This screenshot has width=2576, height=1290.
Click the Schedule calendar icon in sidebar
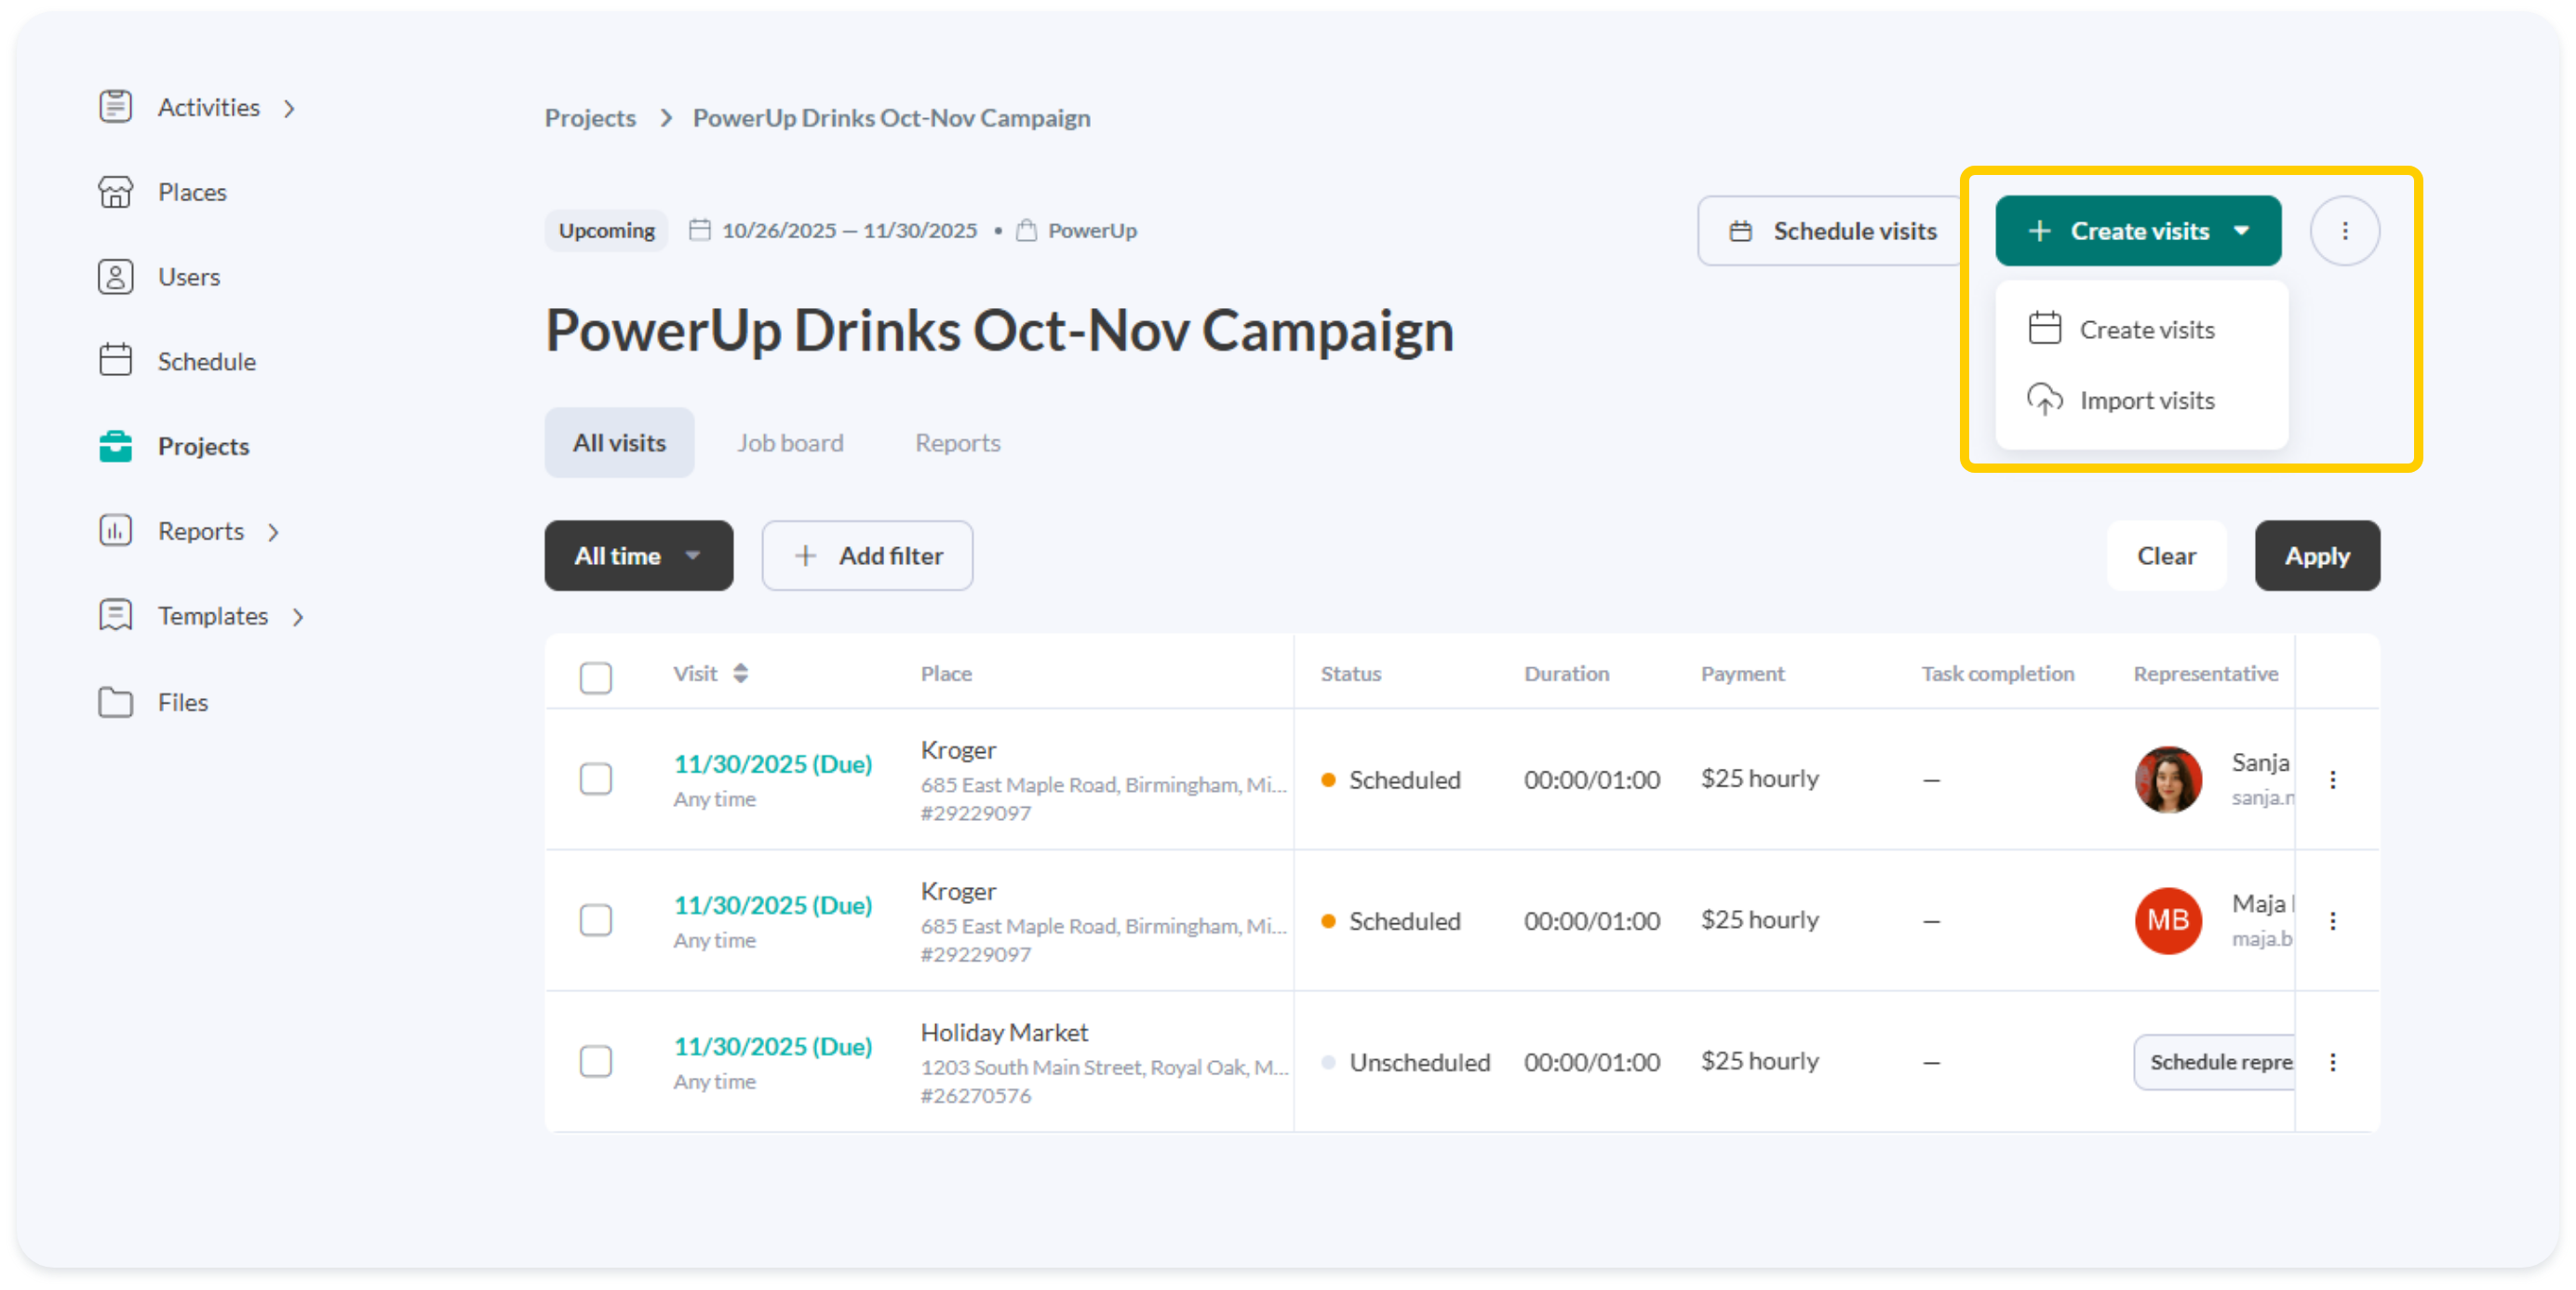click(115, 361)
